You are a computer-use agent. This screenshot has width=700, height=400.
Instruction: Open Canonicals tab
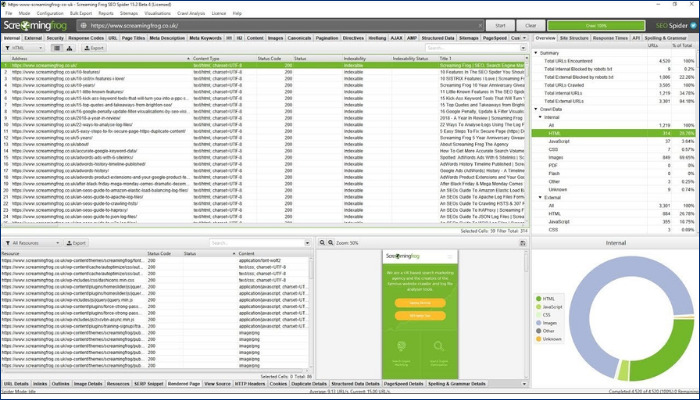(299, 38)
